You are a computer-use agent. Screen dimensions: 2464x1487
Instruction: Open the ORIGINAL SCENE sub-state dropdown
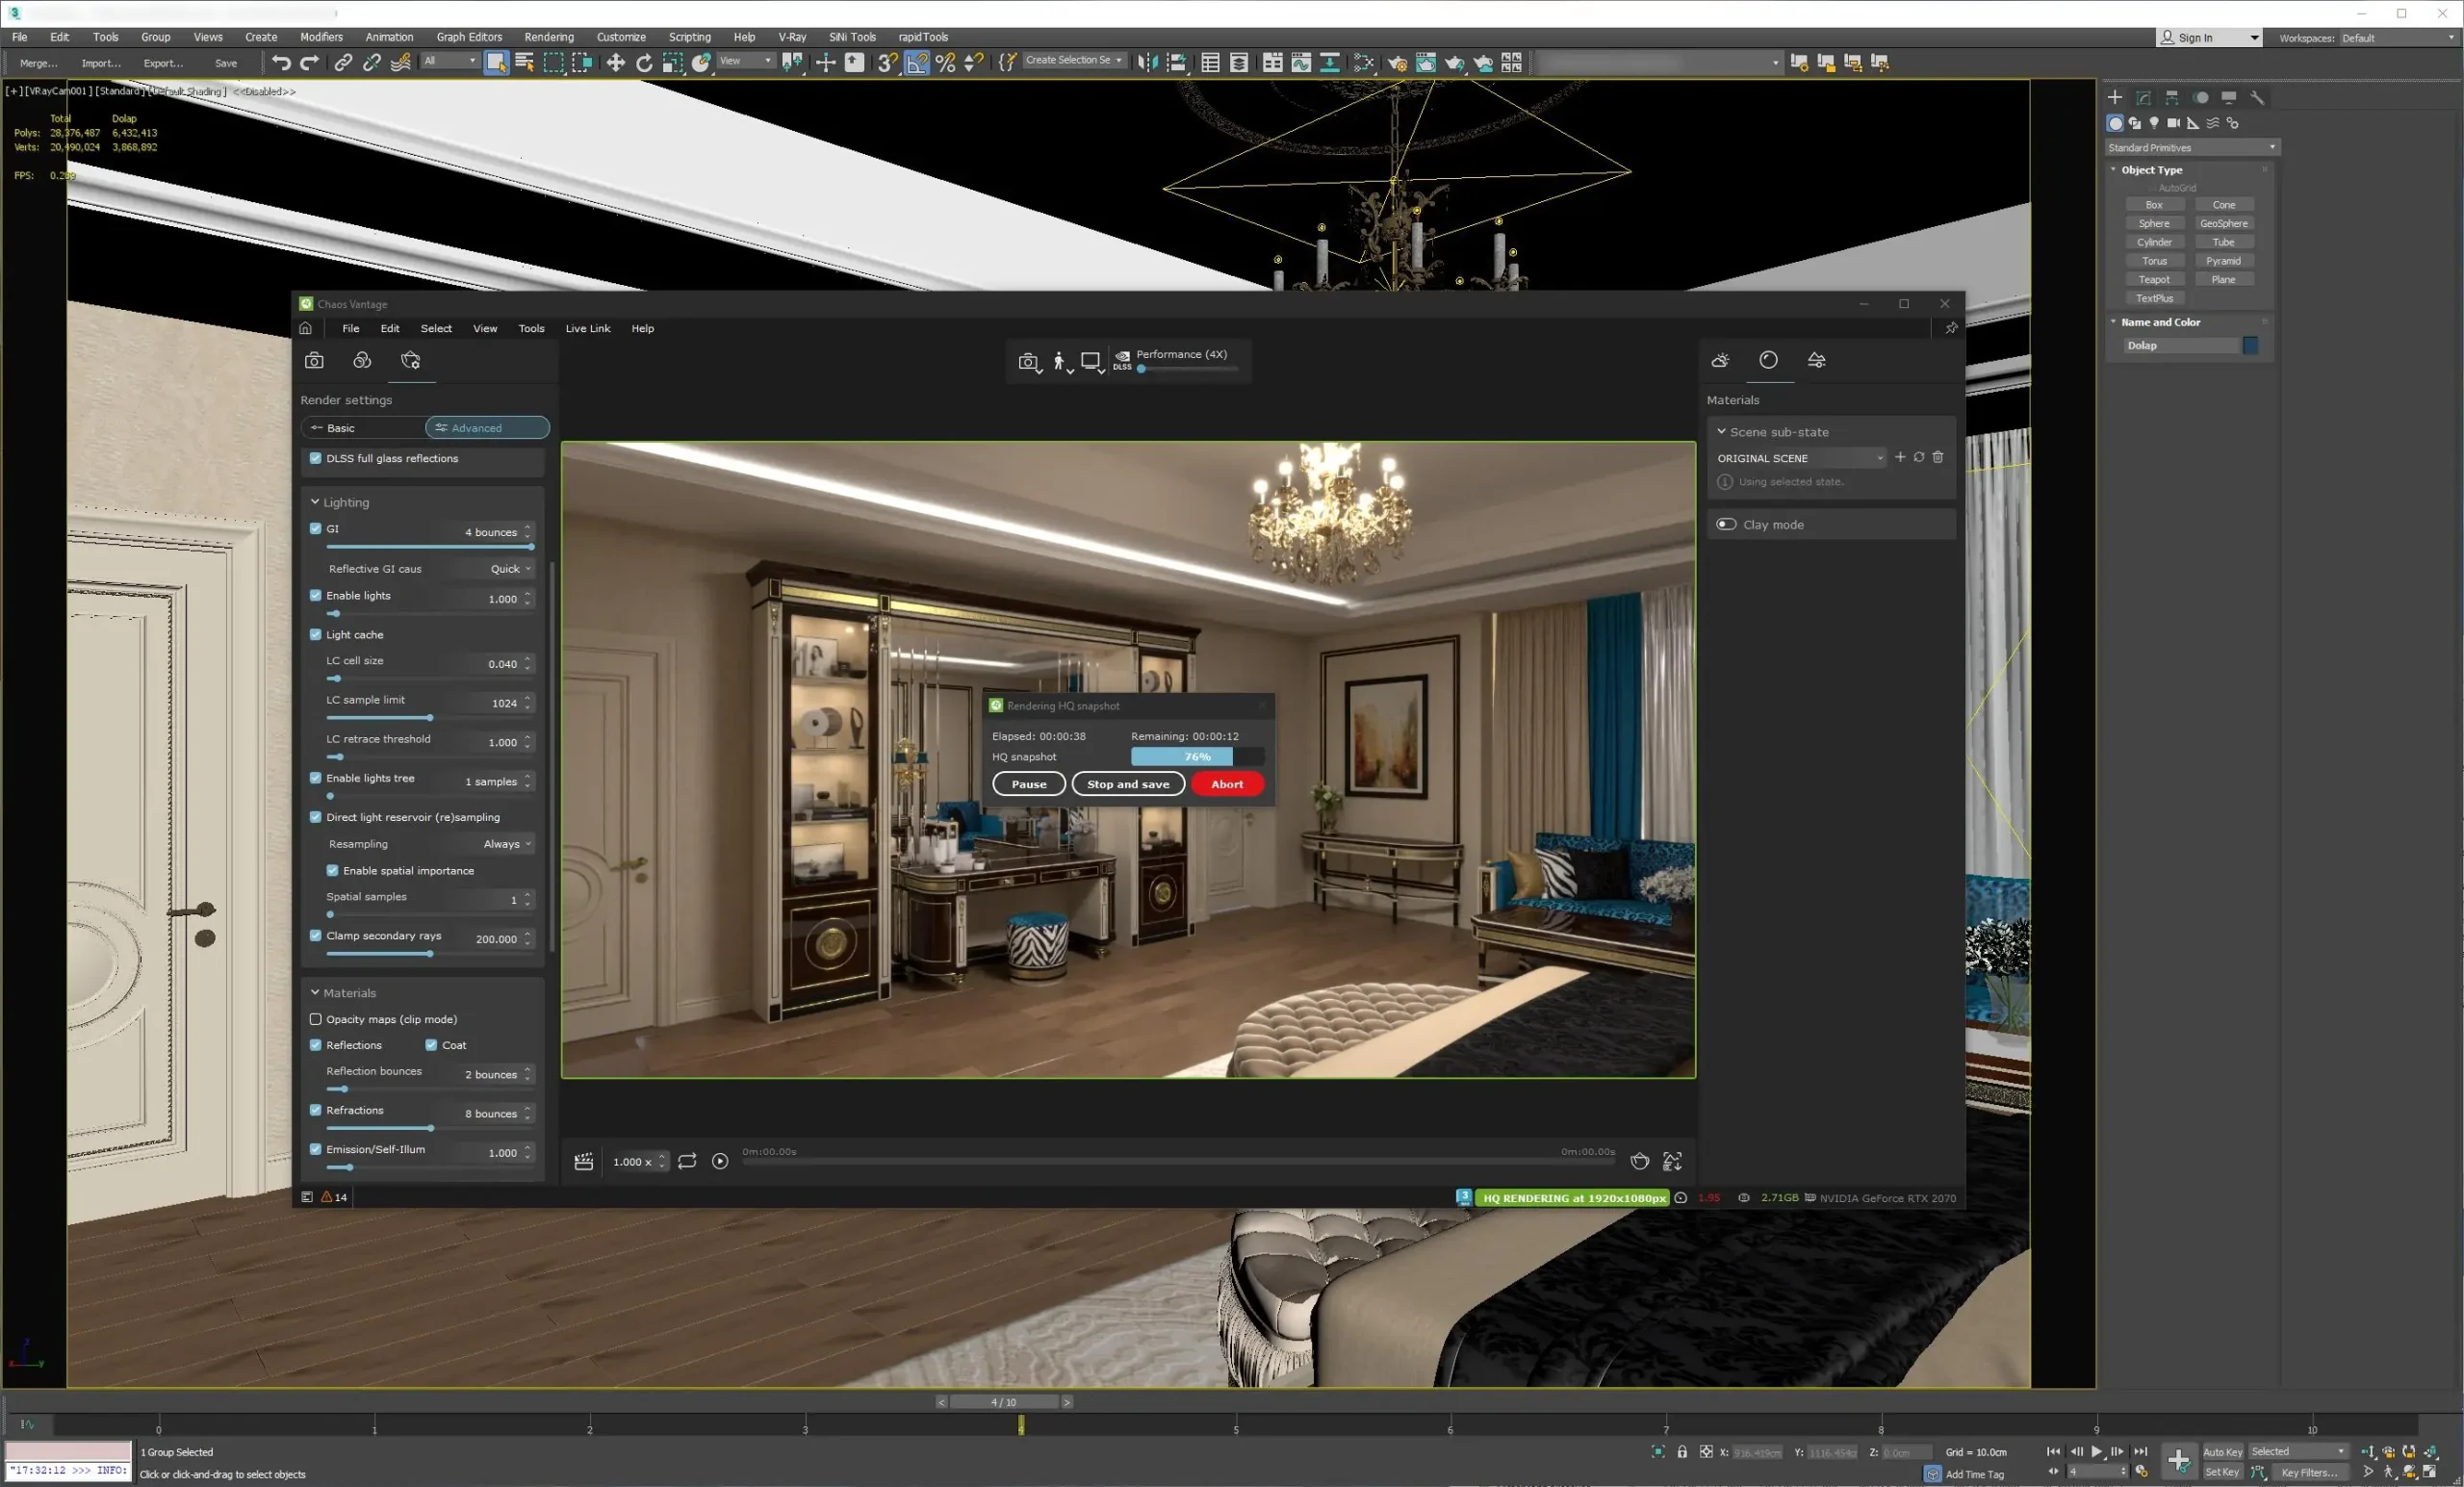click(1800, 458)
